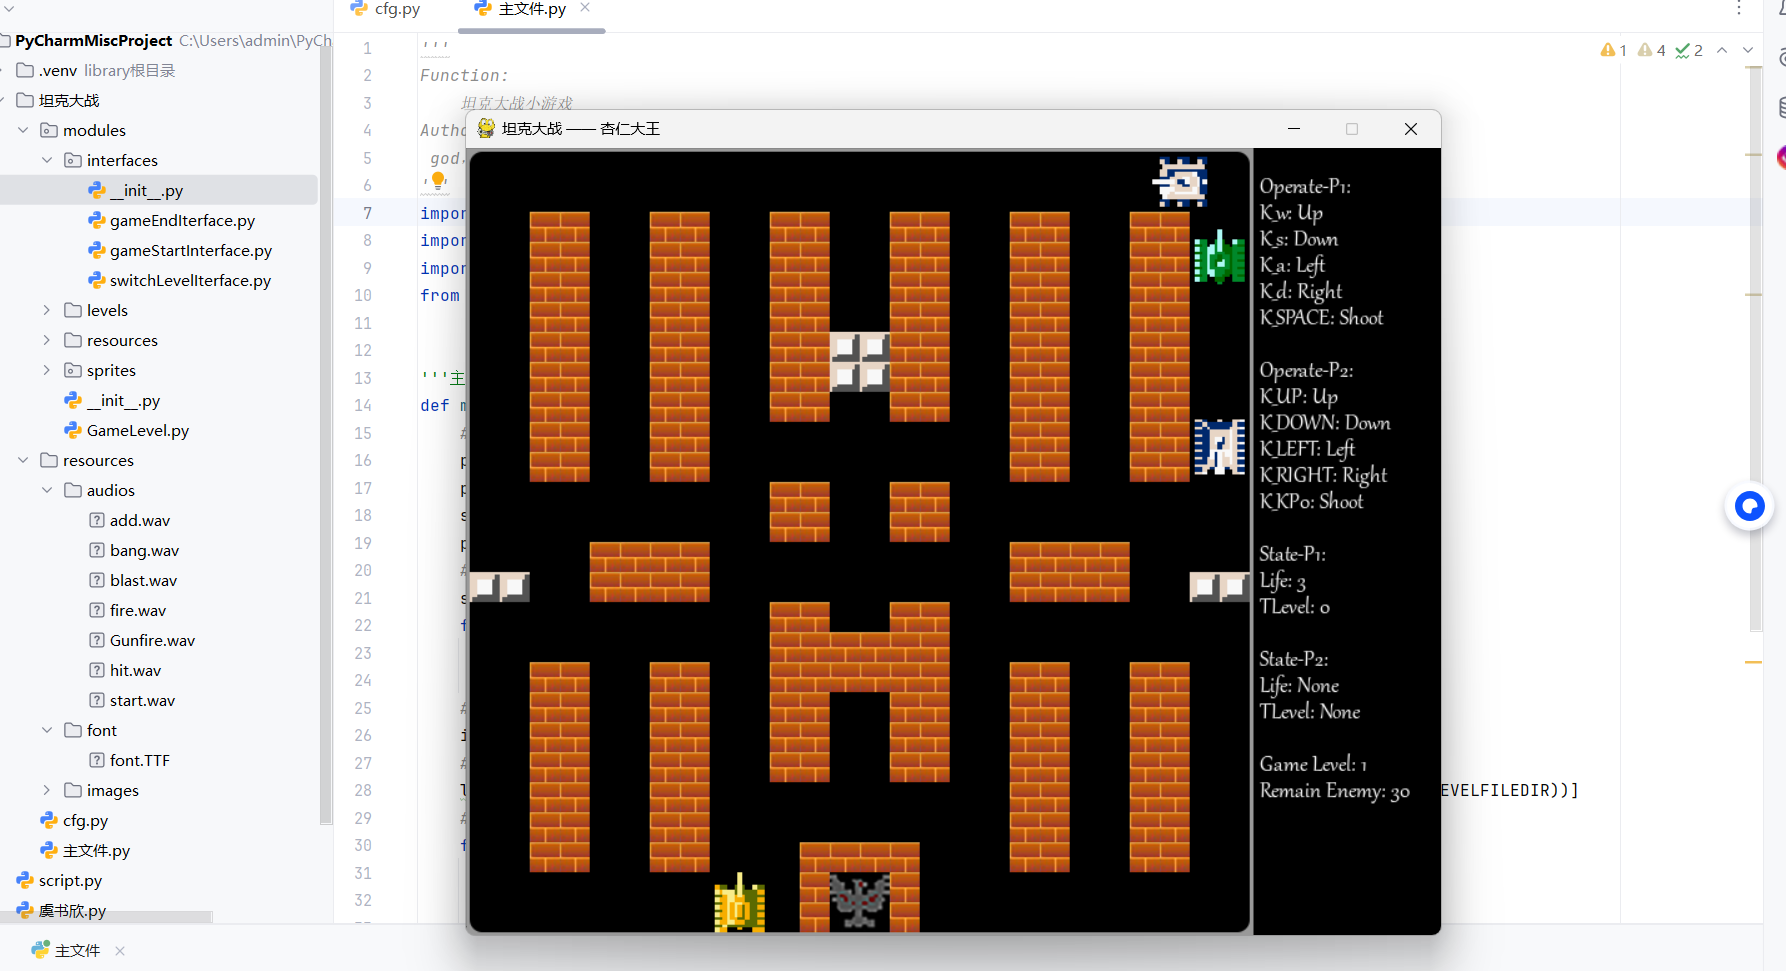The height and width of the screenshot is (971, 1786).
Task: Click project tree horizontal scrollbar
Action: 106,916
